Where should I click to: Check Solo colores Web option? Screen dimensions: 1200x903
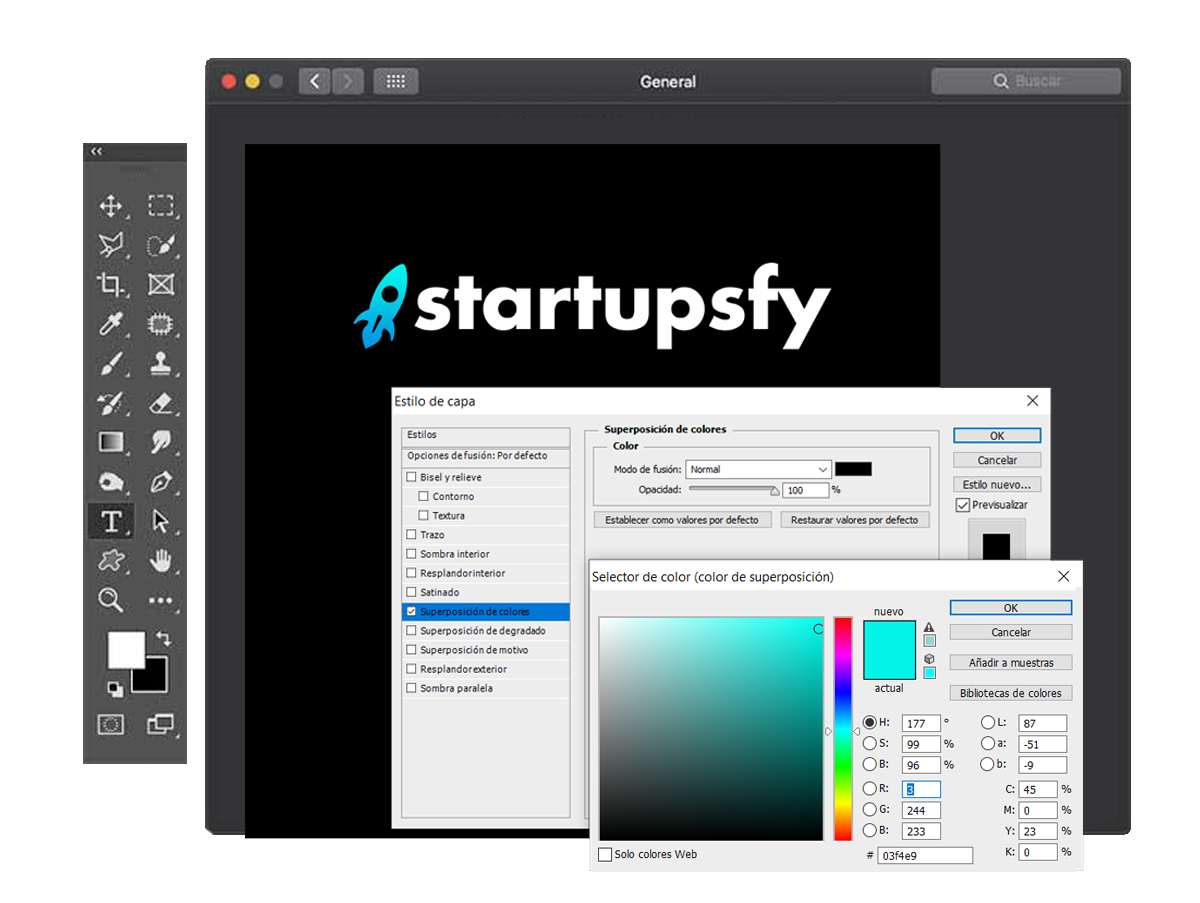click(605, 855)
